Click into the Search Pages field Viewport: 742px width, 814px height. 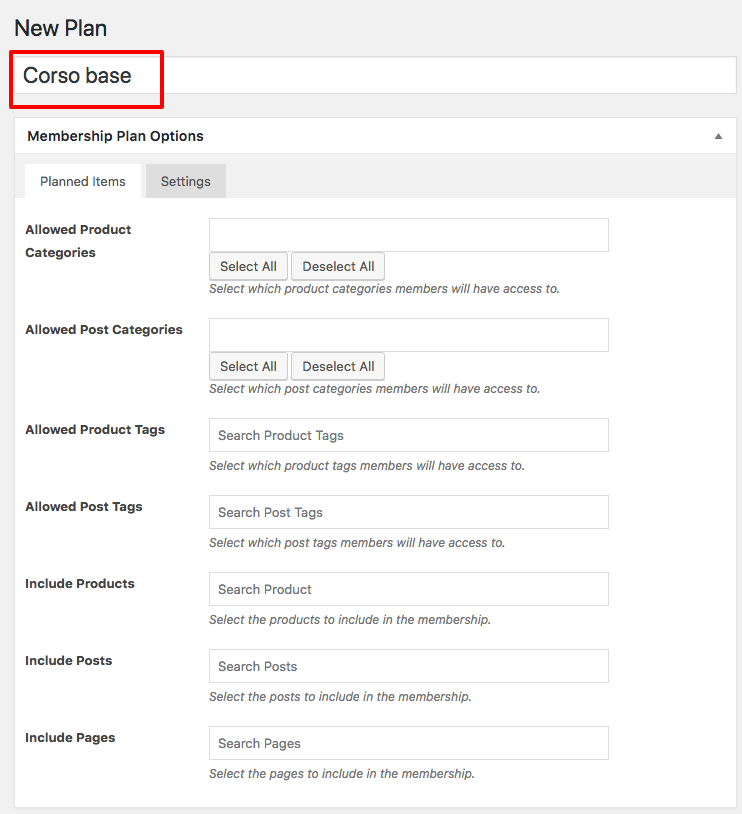coord(409,743)
